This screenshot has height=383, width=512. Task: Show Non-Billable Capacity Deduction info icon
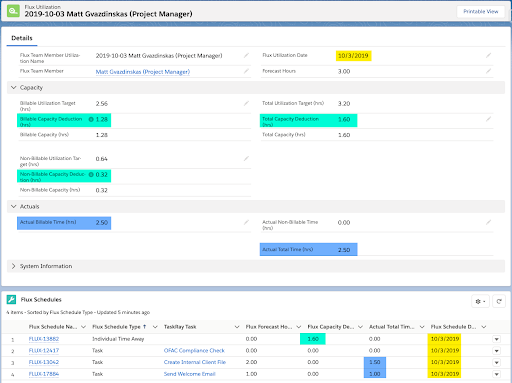pyautogui.click(x=91, y=175)
